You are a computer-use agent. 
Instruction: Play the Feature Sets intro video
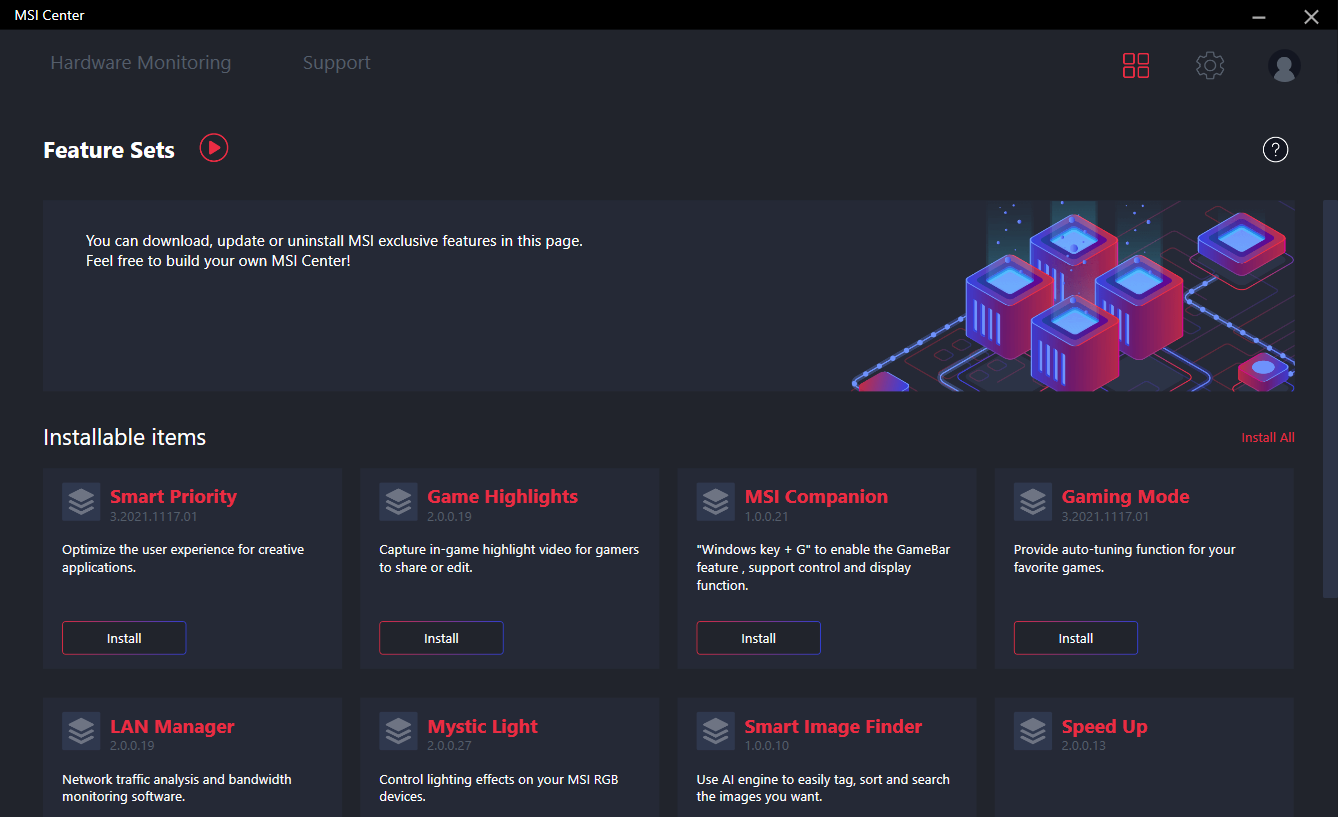(214, 148)
